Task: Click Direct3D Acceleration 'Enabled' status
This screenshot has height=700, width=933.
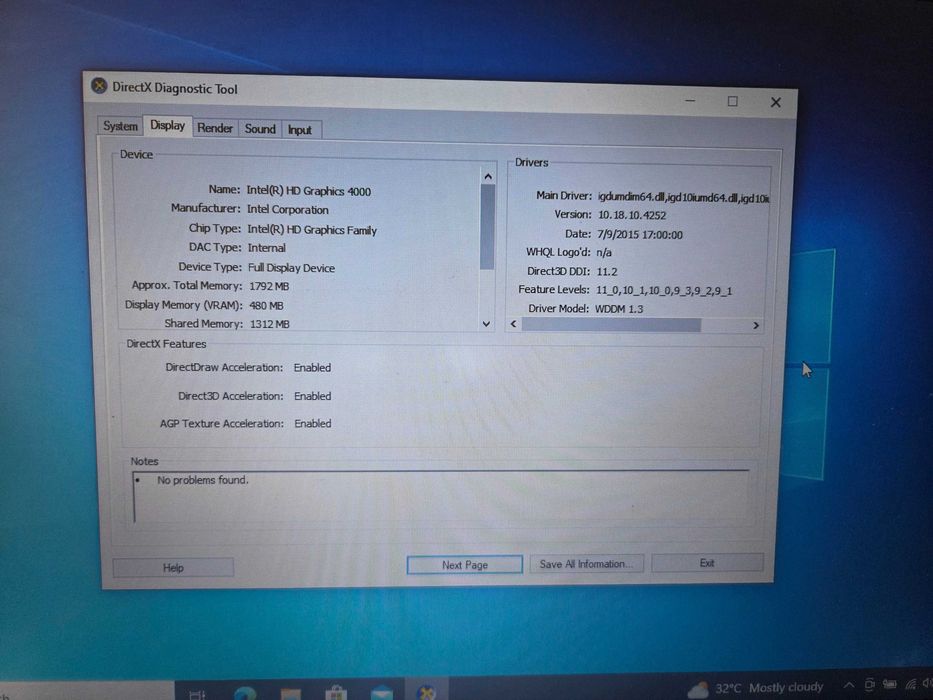Action: pyautogui.click(x=312, y=396)
